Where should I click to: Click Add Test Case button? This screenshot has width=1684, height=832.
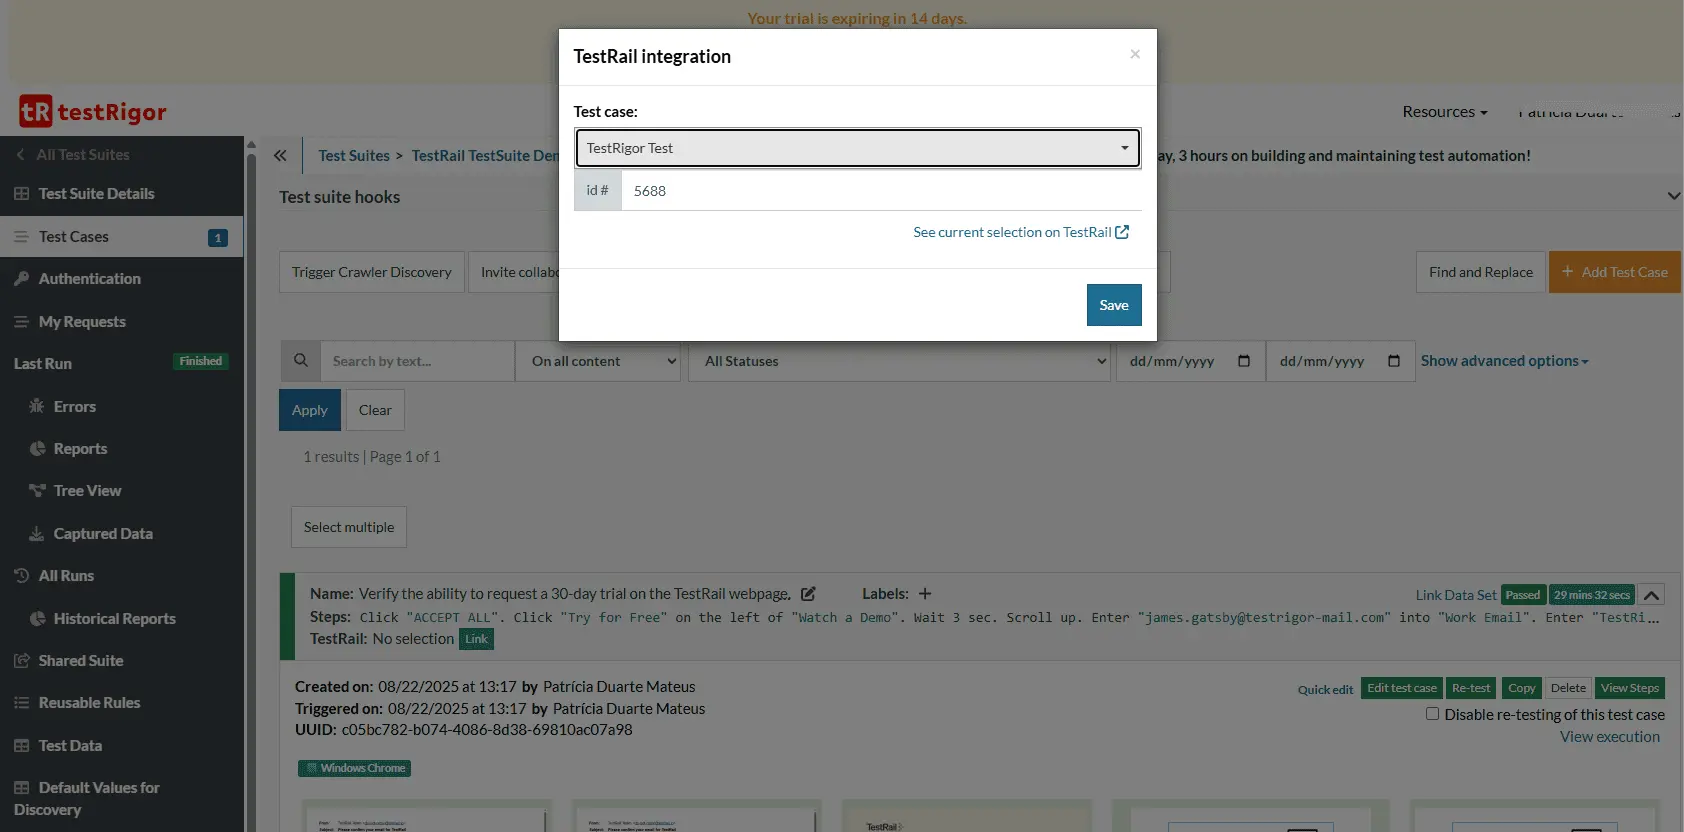pyautogui.click(x=1614, y=272)
